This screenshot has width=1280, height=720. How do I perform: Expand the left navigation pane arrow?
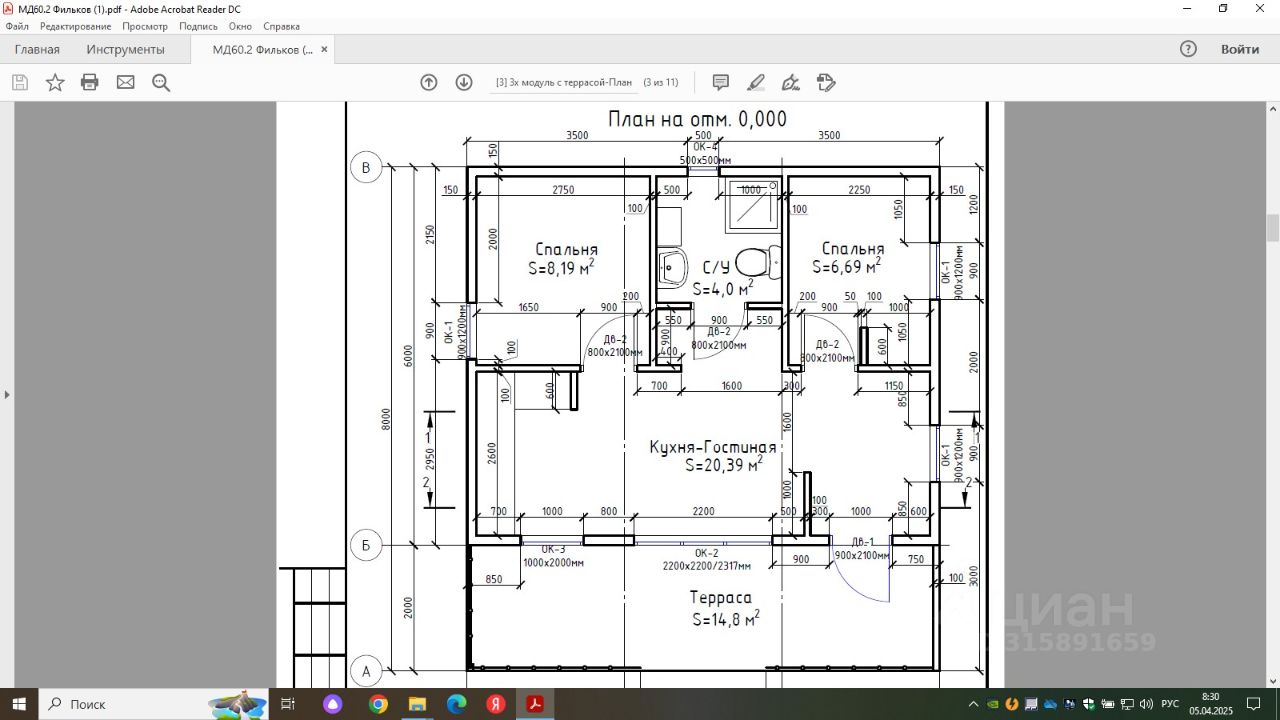pos(7,394)
